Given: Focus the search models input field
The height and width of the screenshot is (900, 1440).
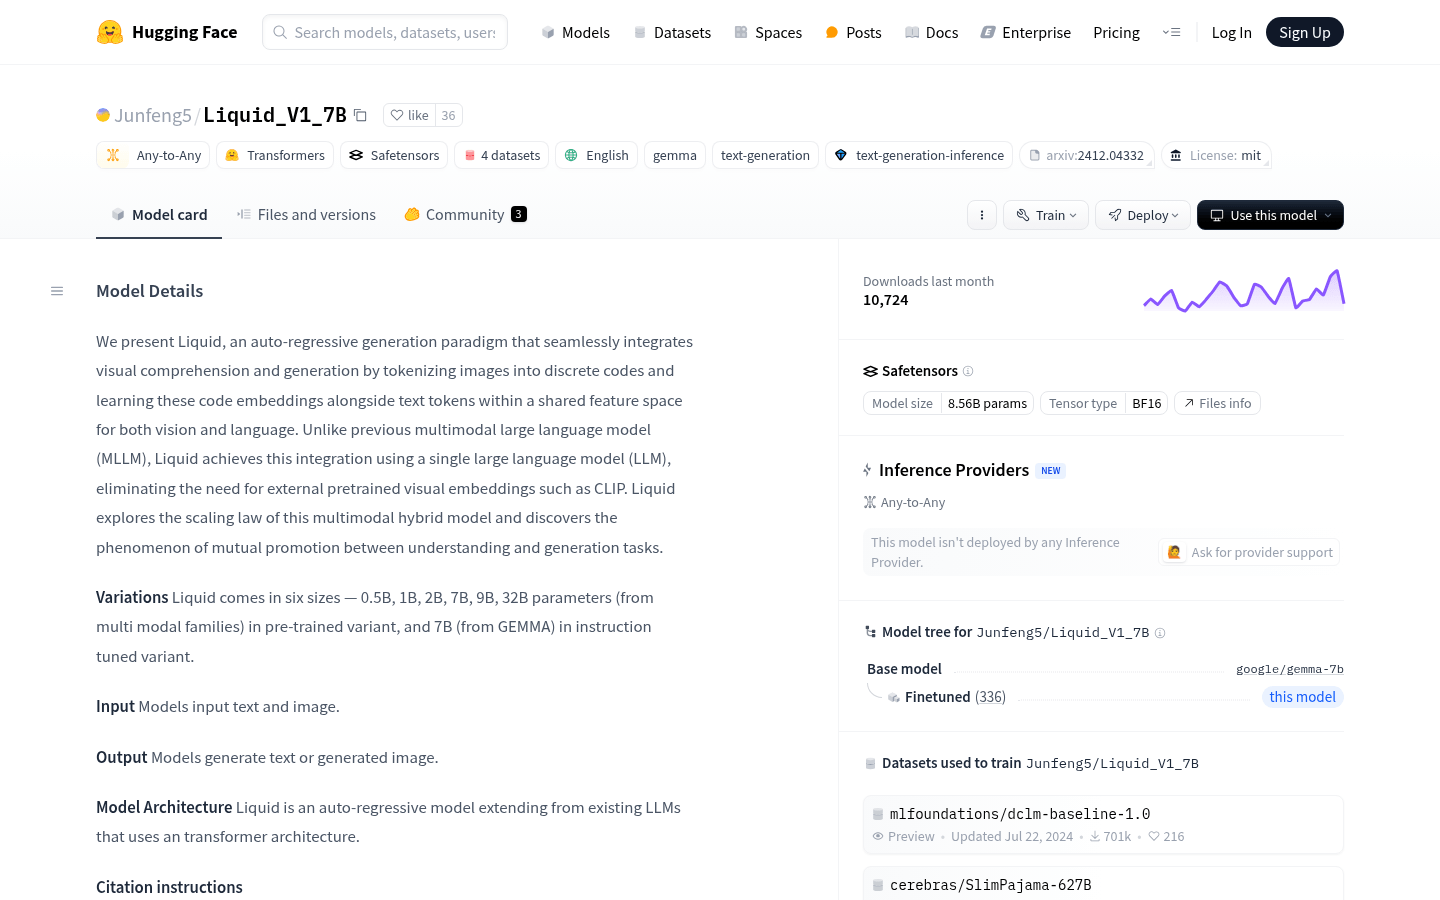Looking at the screenshot, I should click(x=385, y=32).
